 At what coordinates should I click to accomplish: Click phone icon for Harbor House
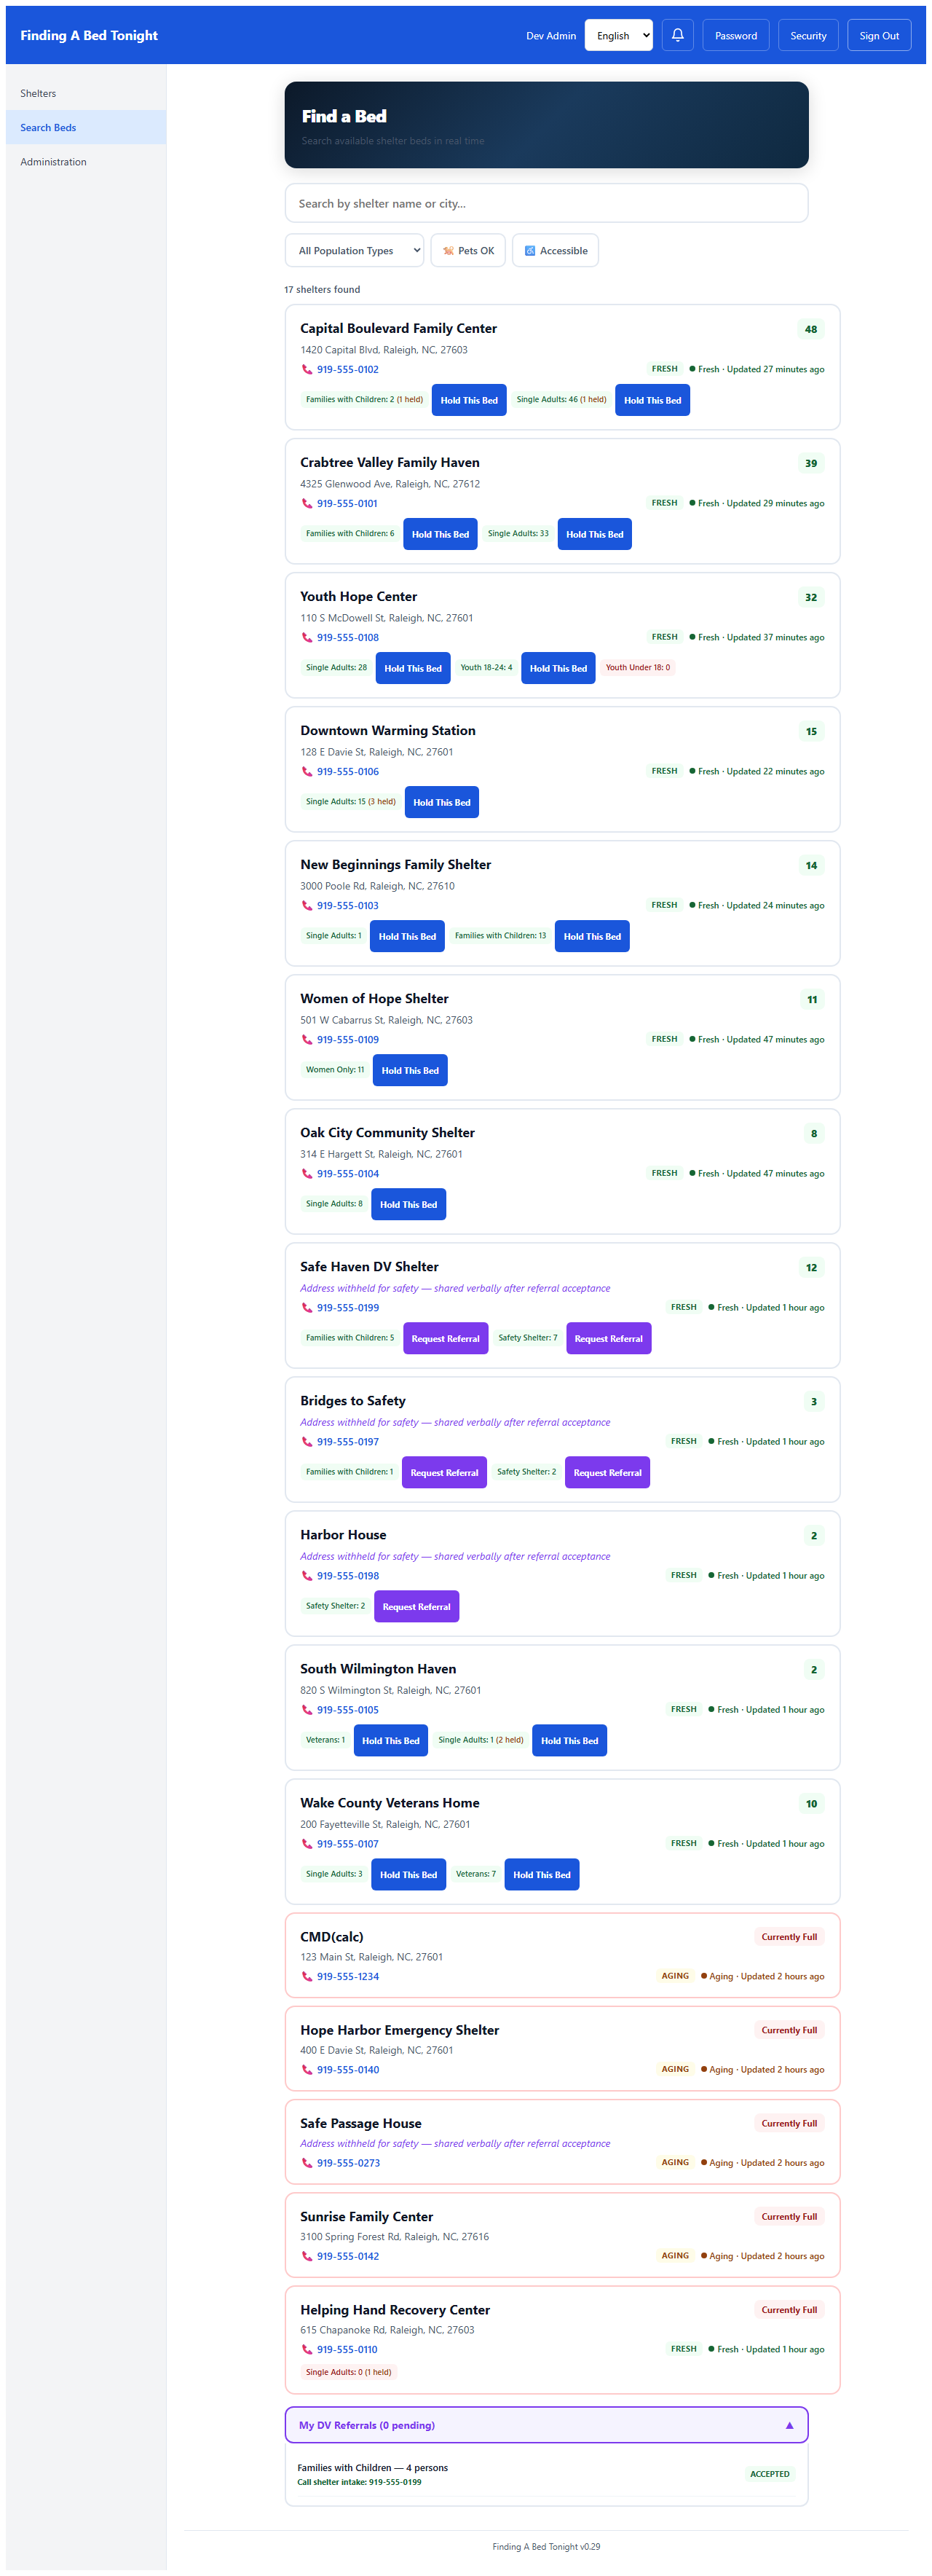307,1576
